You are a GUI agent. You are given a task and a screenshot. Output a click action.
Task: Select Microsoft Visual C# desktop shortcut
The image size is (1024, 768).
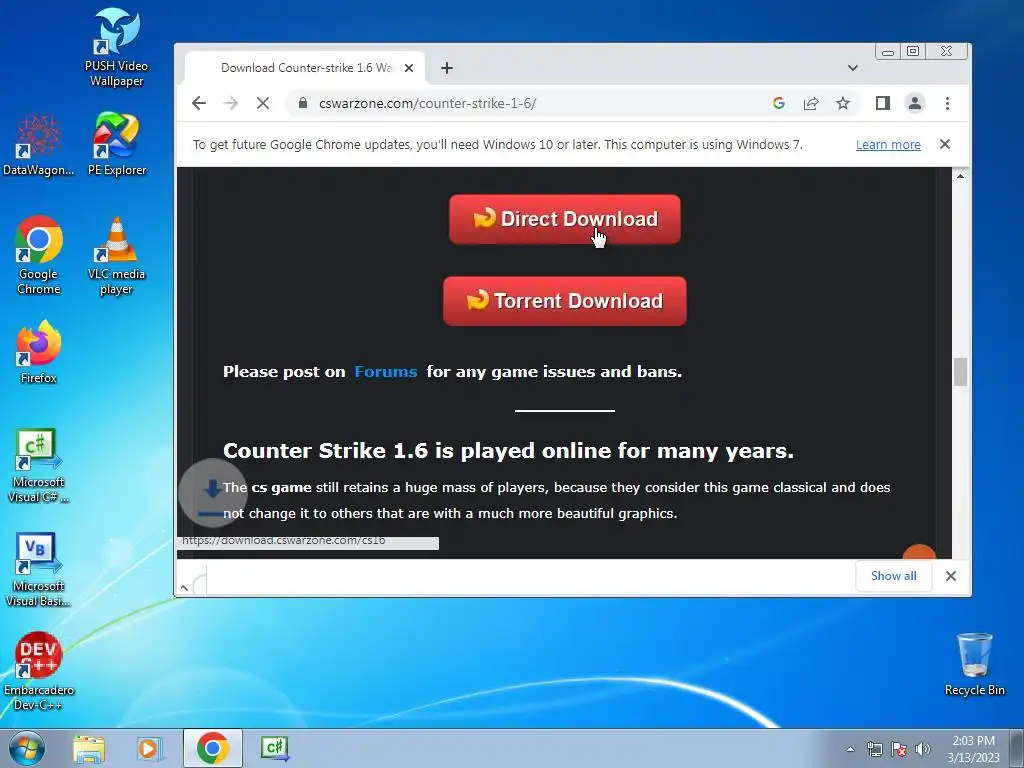[39, 465]
